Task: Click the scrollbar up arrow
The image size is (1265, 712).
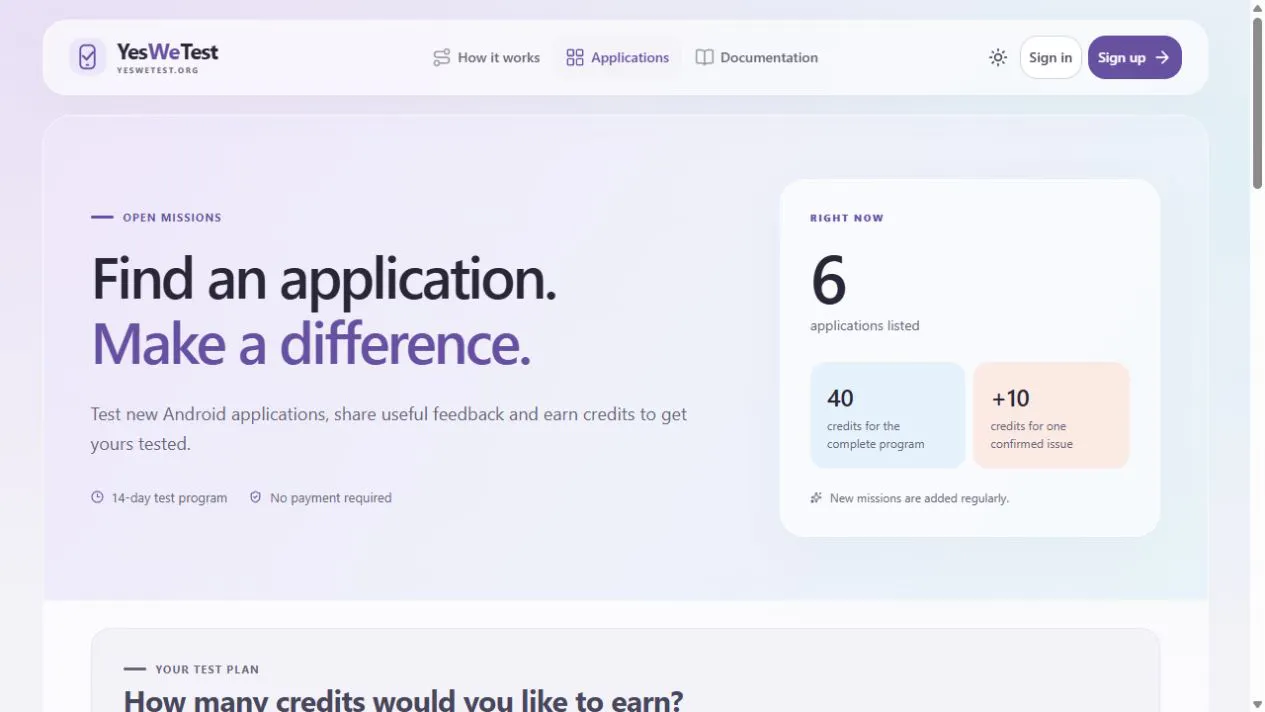Action: tap(1257, 8)
